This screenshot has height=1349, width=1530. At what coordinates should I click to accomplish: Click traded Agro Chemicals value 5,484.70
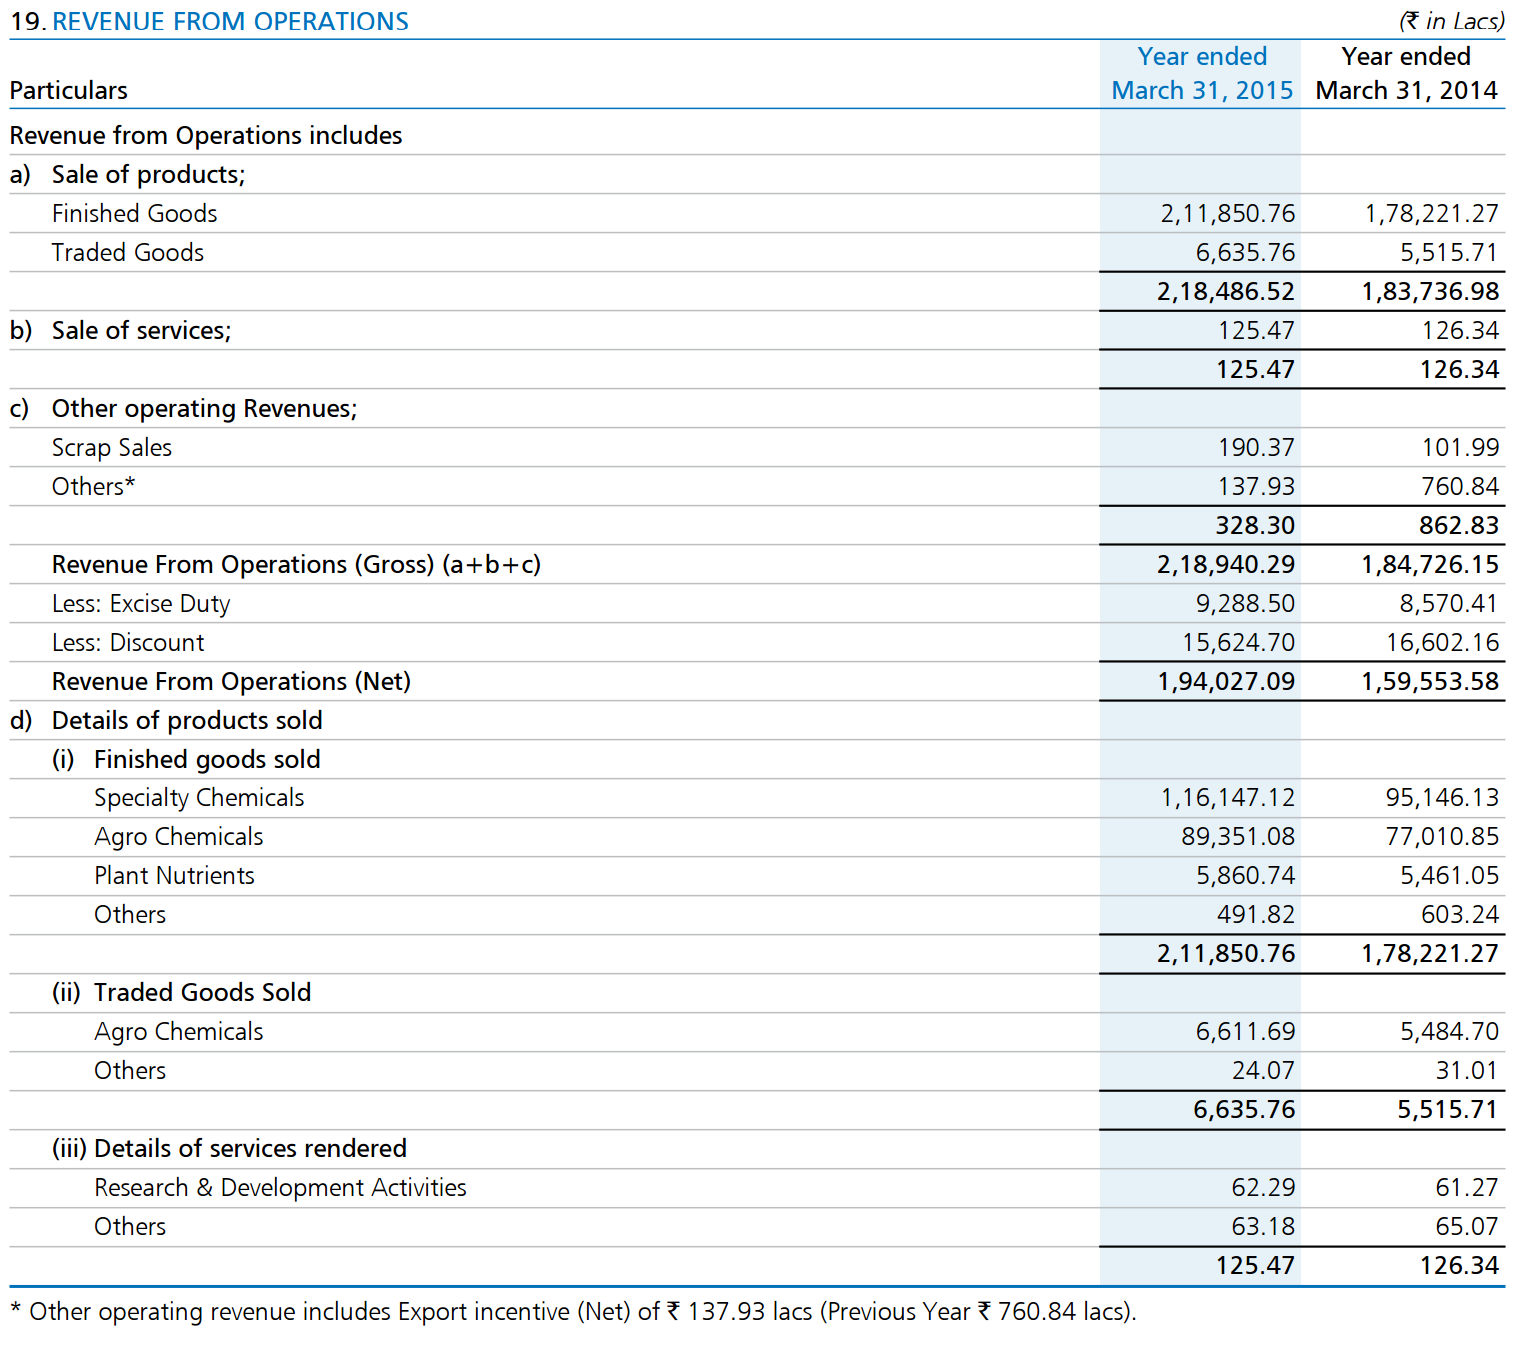(1450, 1031)
